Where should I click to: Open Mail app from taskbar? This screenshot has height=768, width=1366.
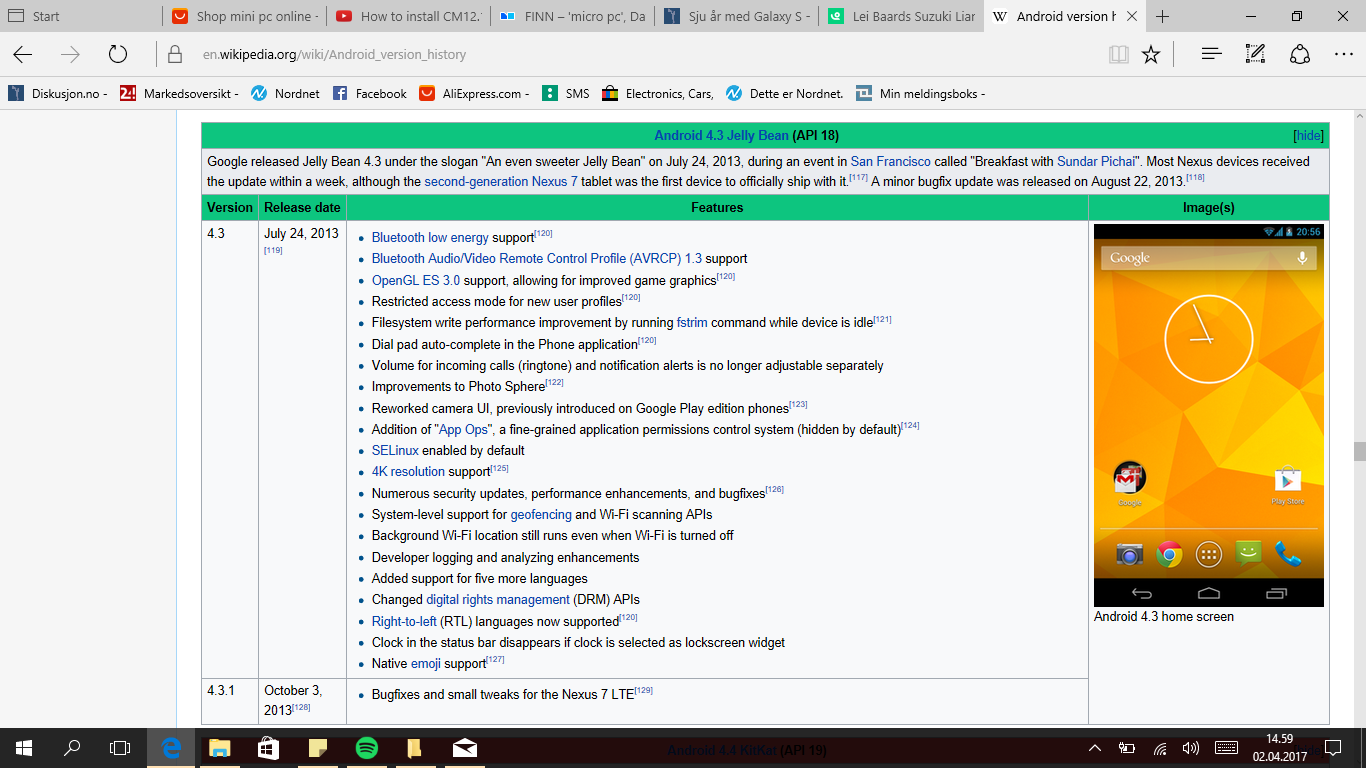[x=464, y=747]
